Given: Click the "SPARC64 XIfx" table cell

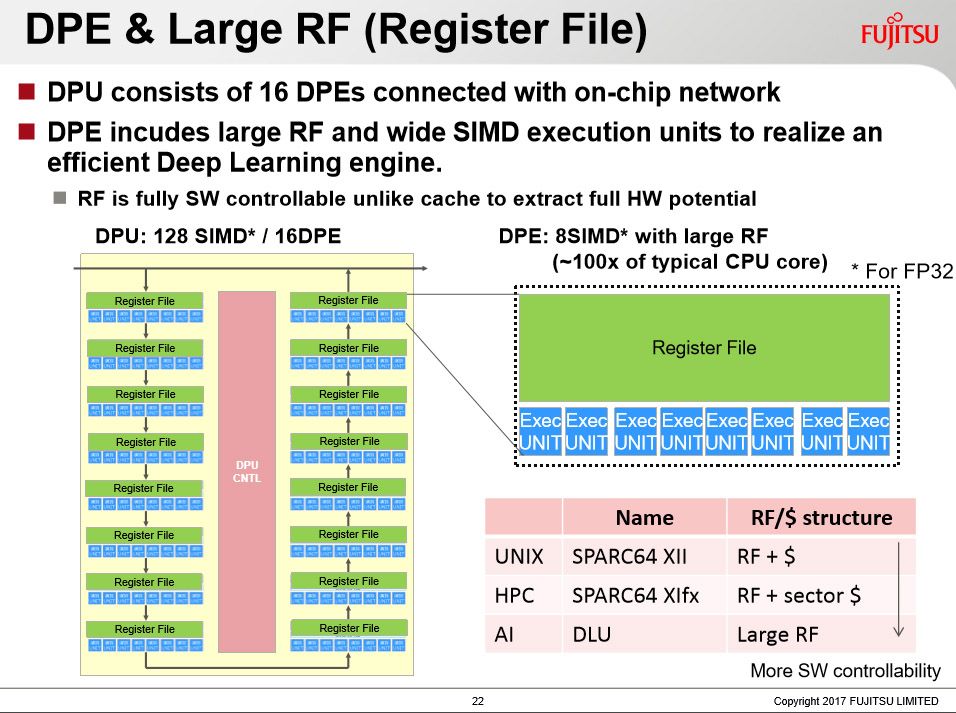Looking at the screenshot, I should point(644,595).
